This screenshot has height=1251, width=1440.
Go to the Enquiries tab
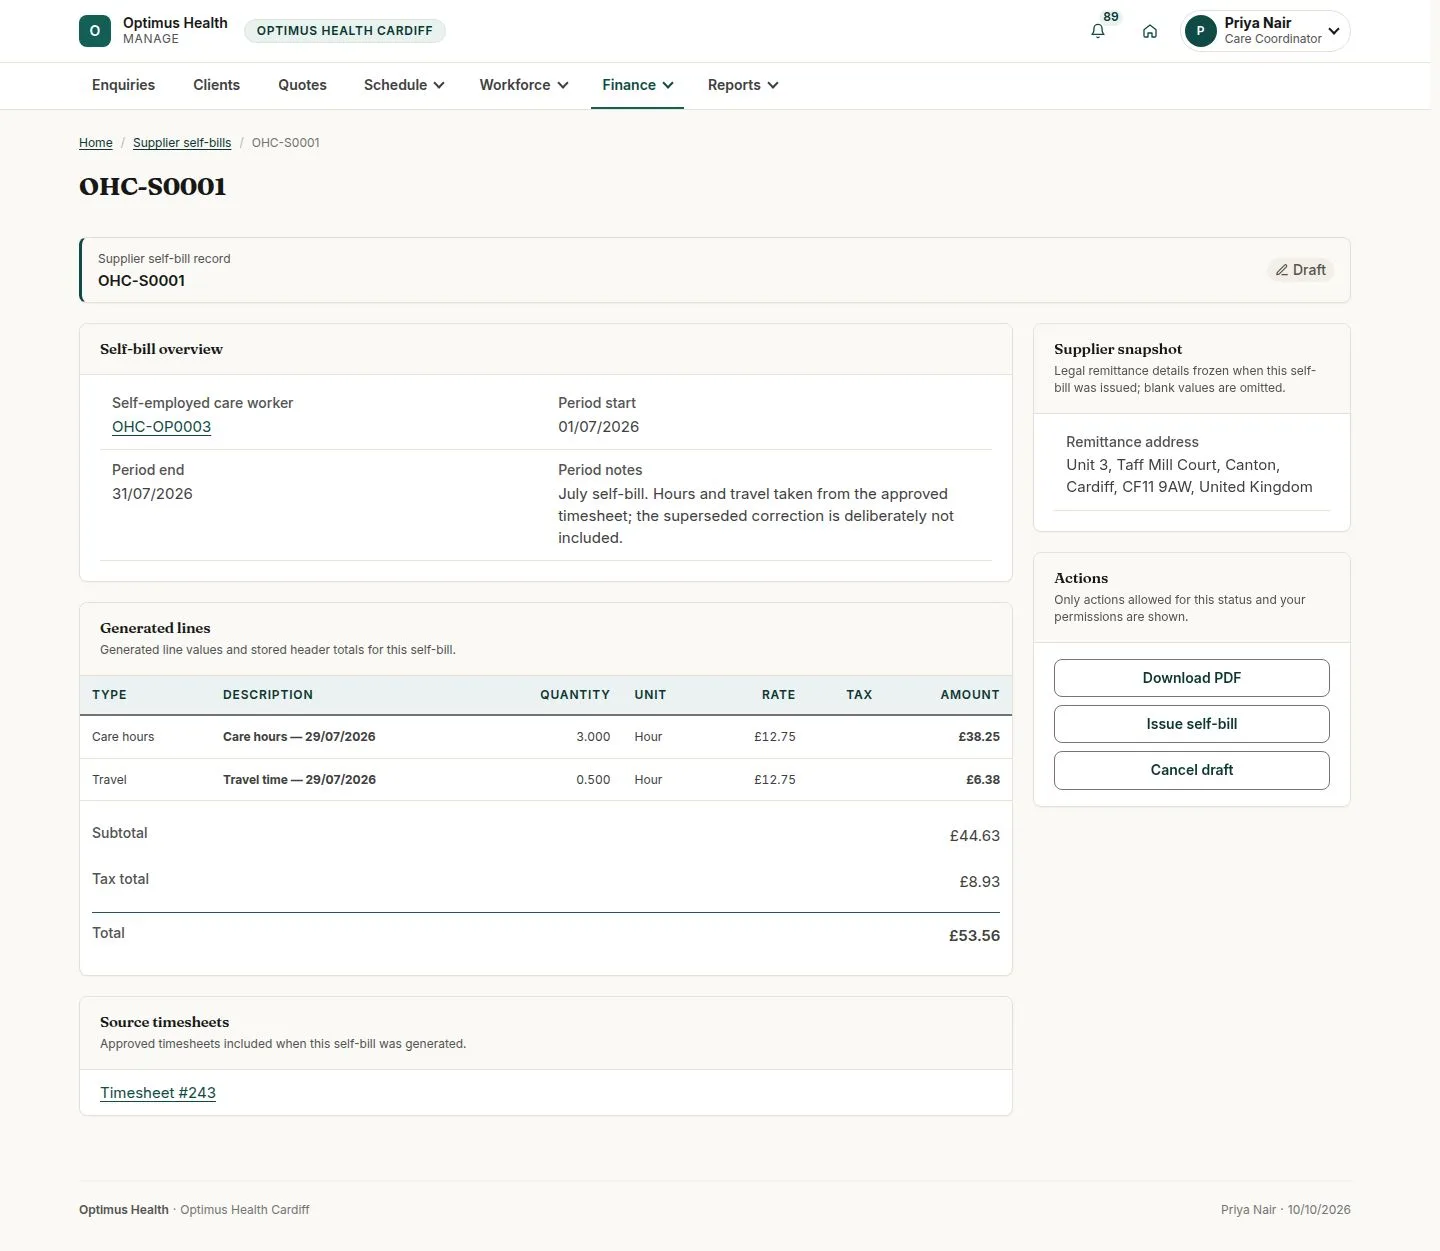coord(123,85)
